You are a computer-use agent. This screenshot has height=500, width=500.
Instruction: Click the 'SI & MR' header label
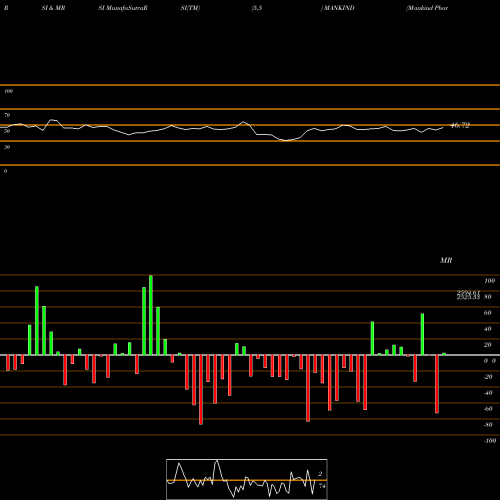click(53, 8)
